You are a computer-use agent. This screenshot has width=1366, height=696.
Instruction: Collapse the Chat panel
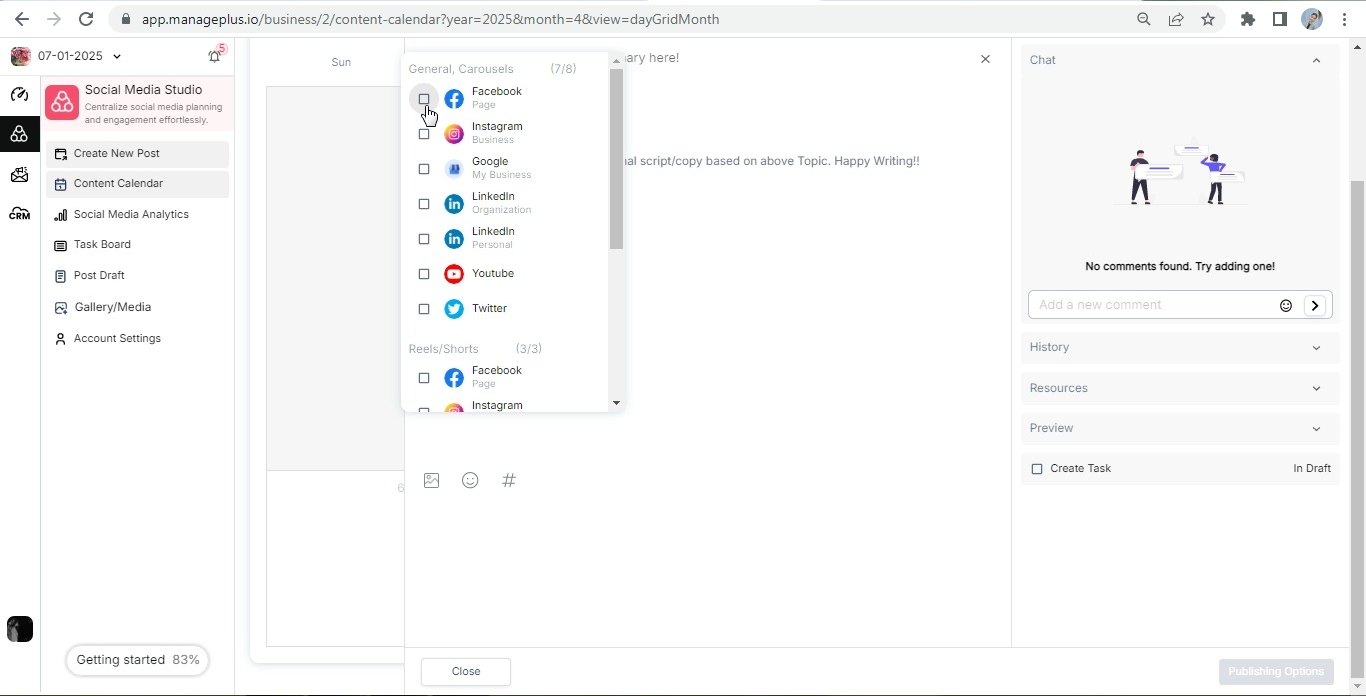(x=1316, y=60)
